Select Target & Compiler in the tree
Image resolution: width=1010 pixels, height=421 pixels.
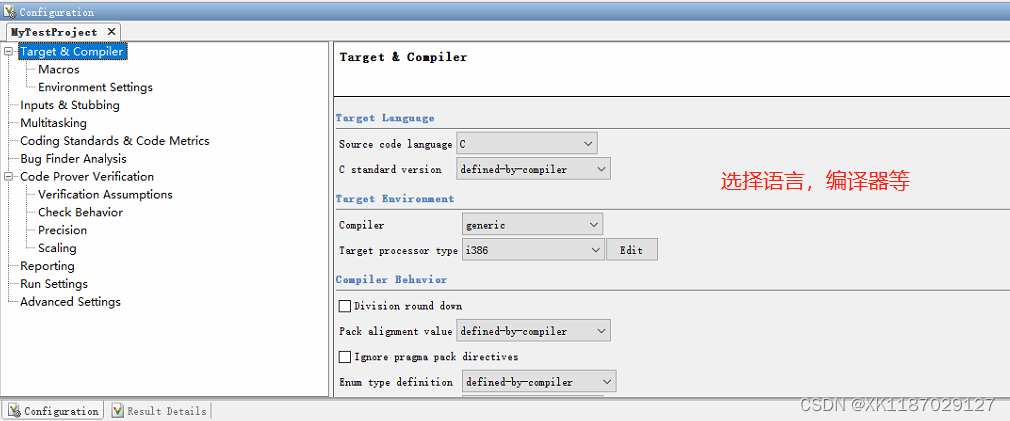coord(71,51)
